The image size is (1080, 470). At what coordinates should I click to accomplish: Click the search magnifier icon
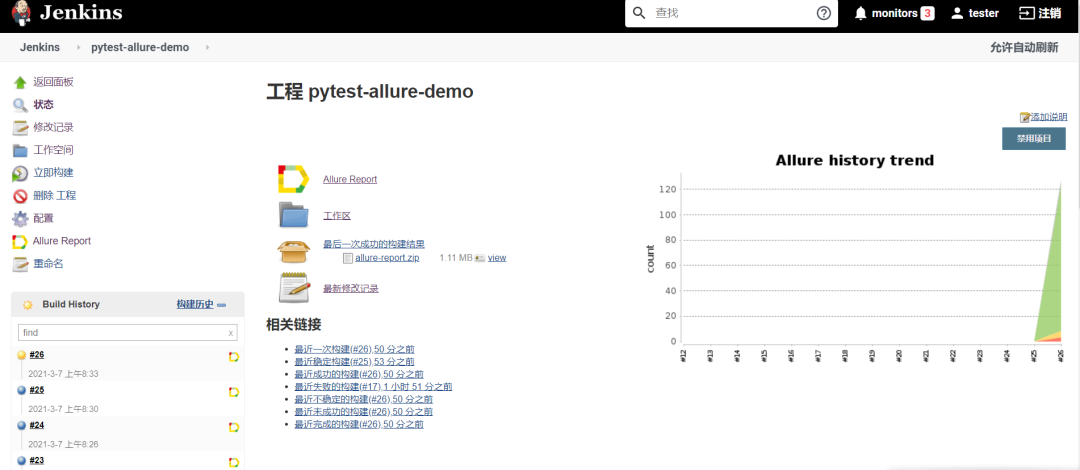639,13
